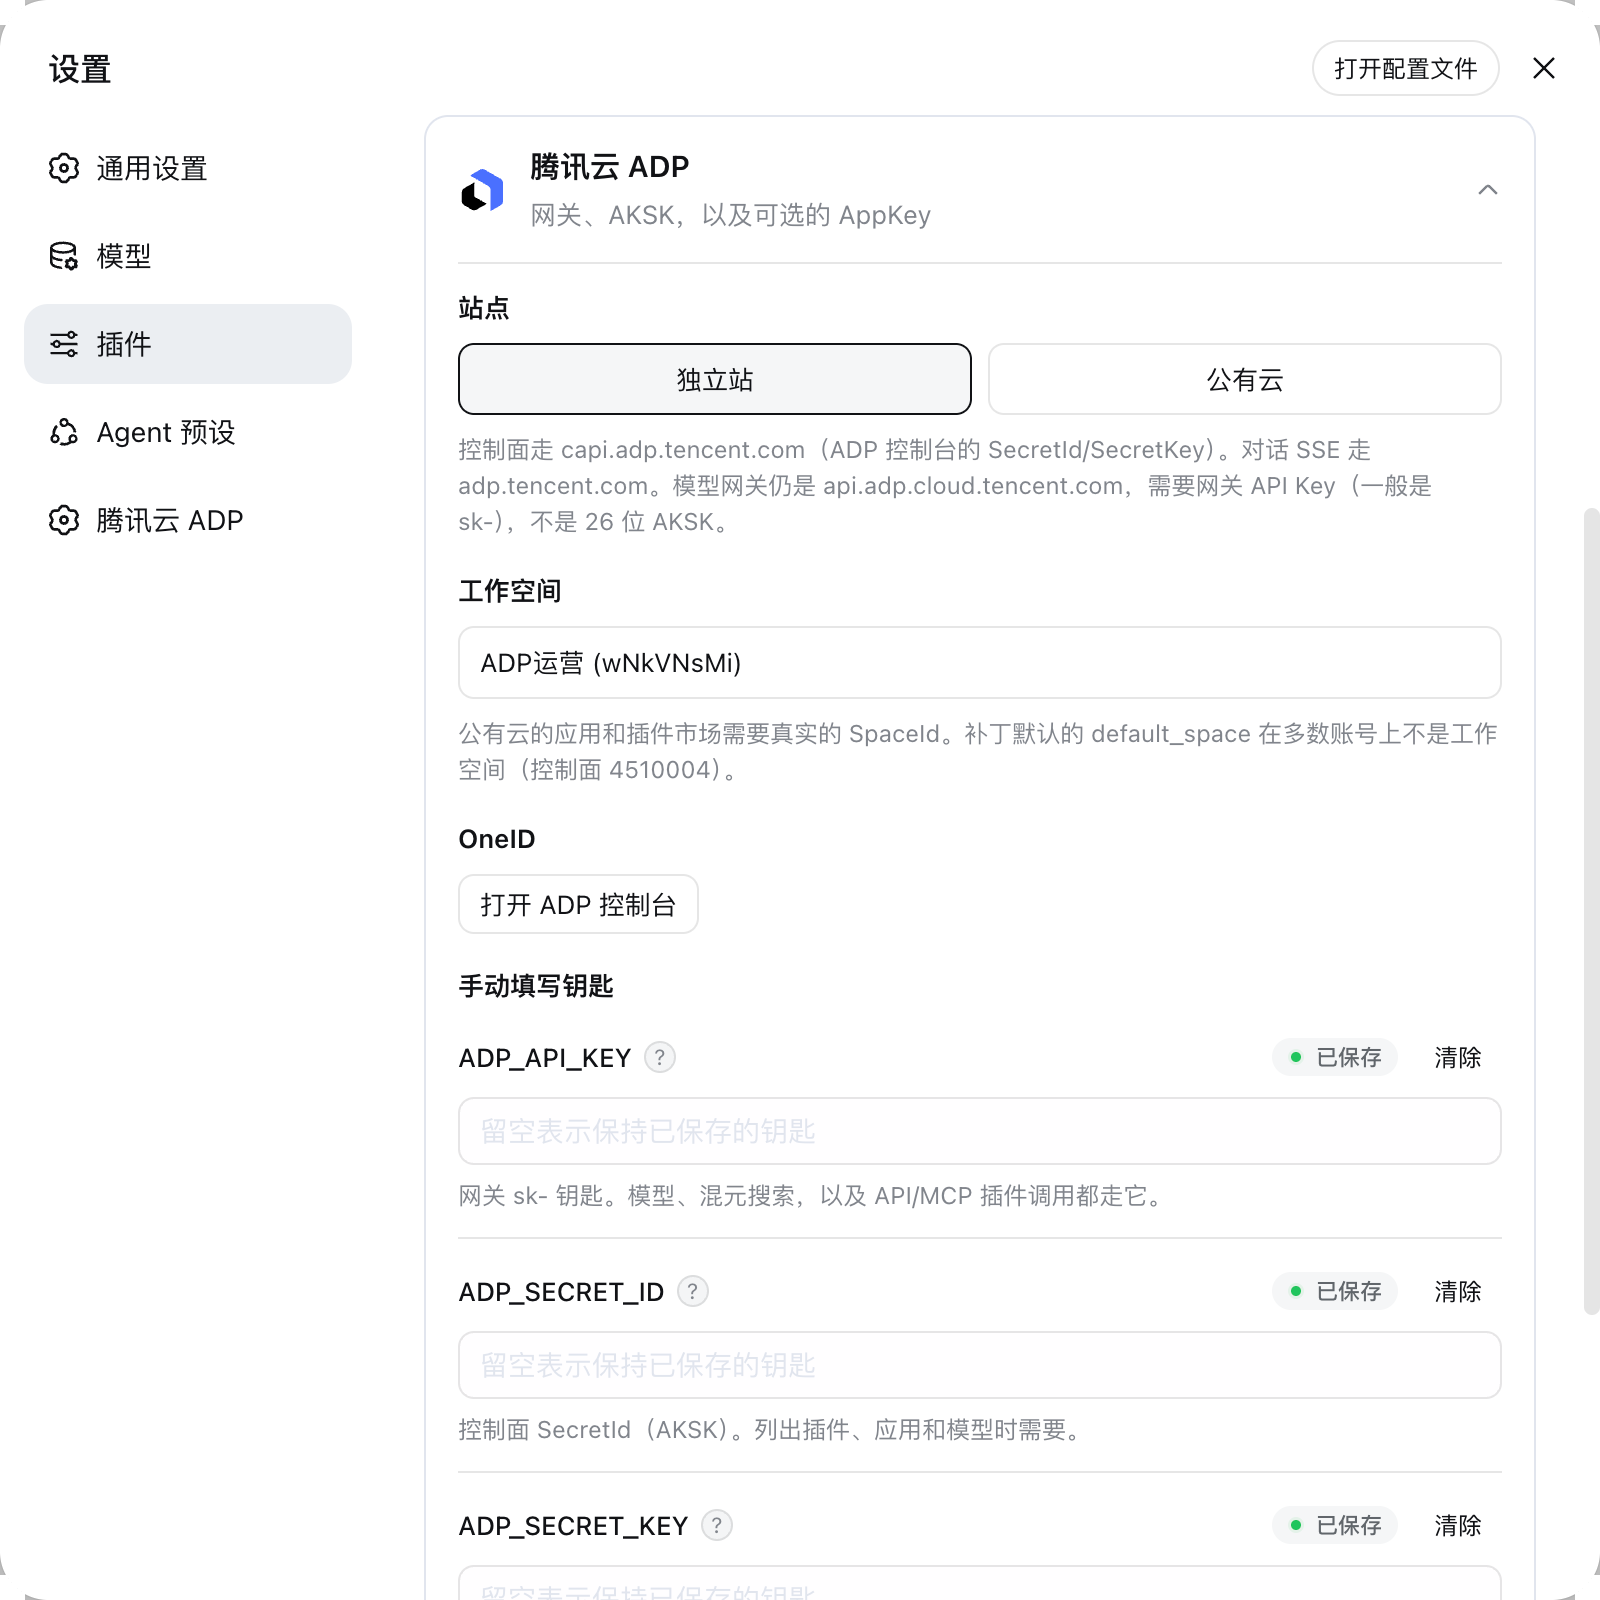Click the 已保存 badge for ADP_SECRET_KEY
The height and width of the screenshot is (1600, 1600).
pos(1335,1525)
